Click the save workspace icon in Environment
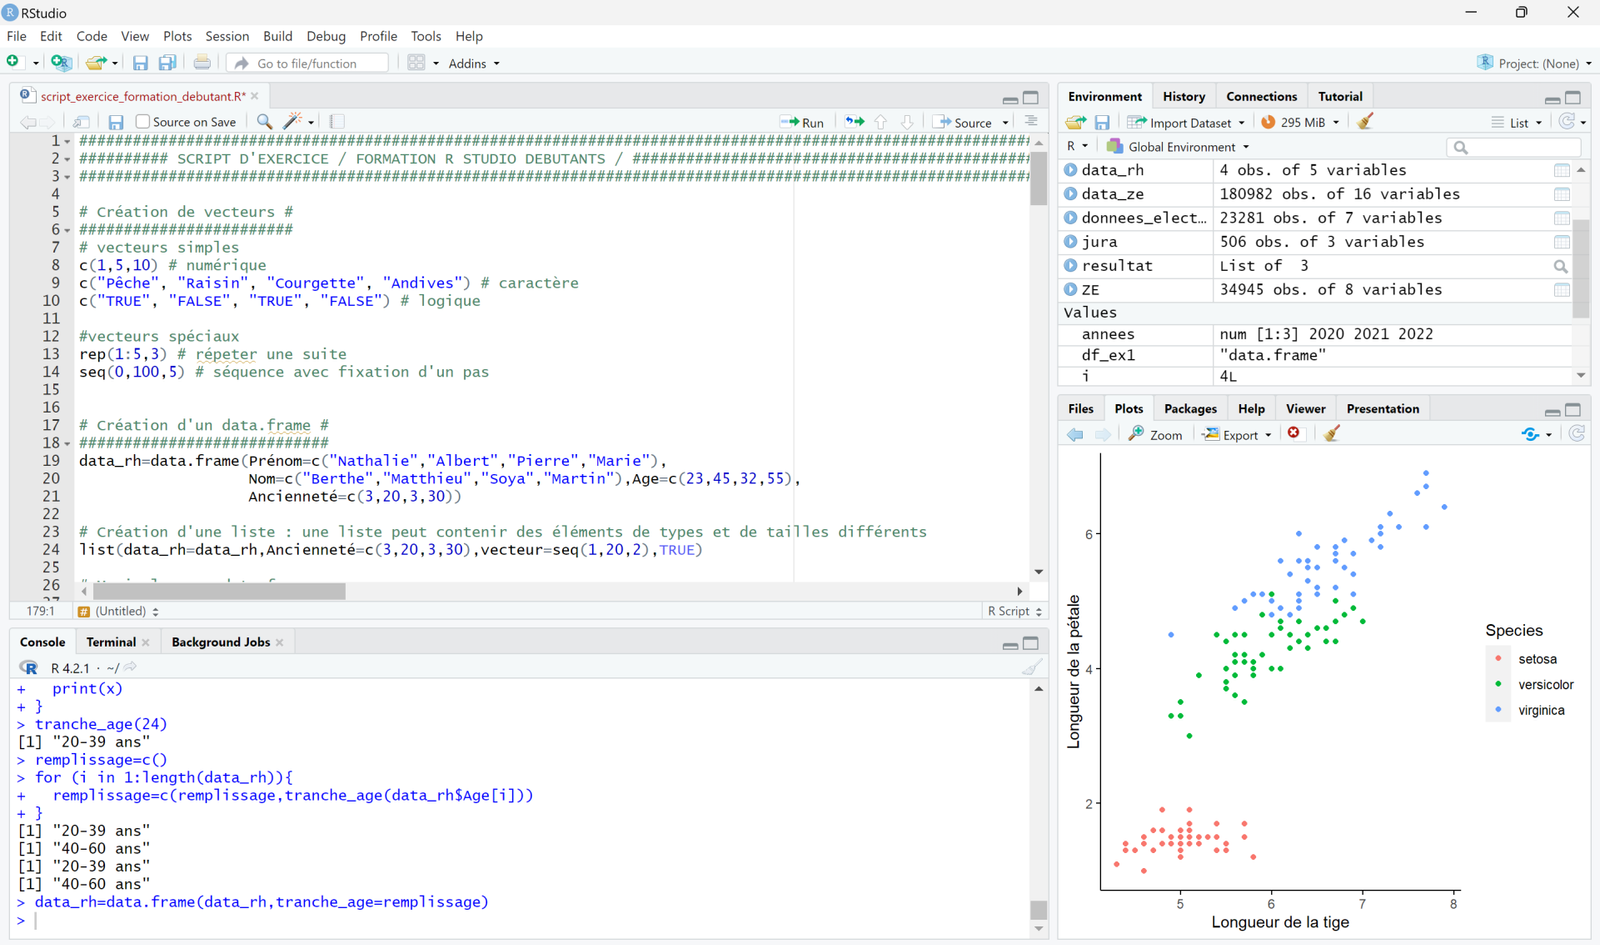 (1102, 122)
